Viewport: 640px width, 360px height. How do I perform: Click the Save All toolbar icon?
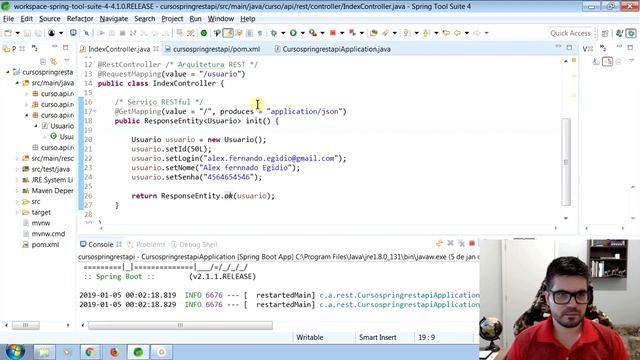pyautogui.click(x=38, y=33)
